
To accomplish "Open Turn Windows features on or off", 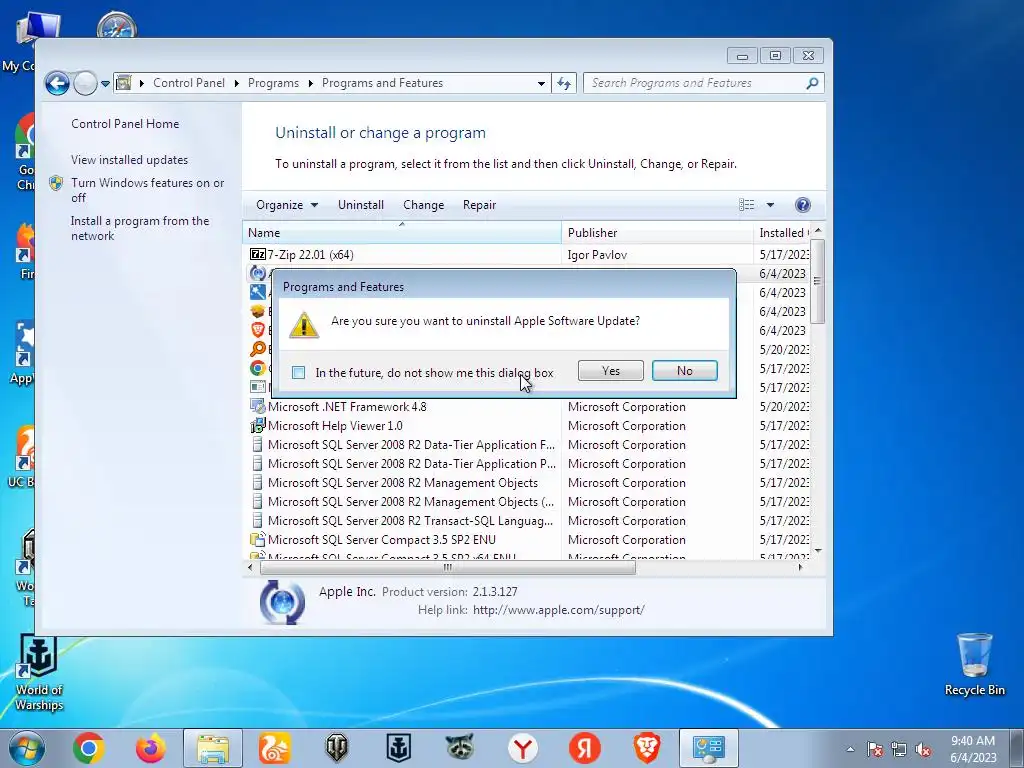I will [x=147, y=190].
